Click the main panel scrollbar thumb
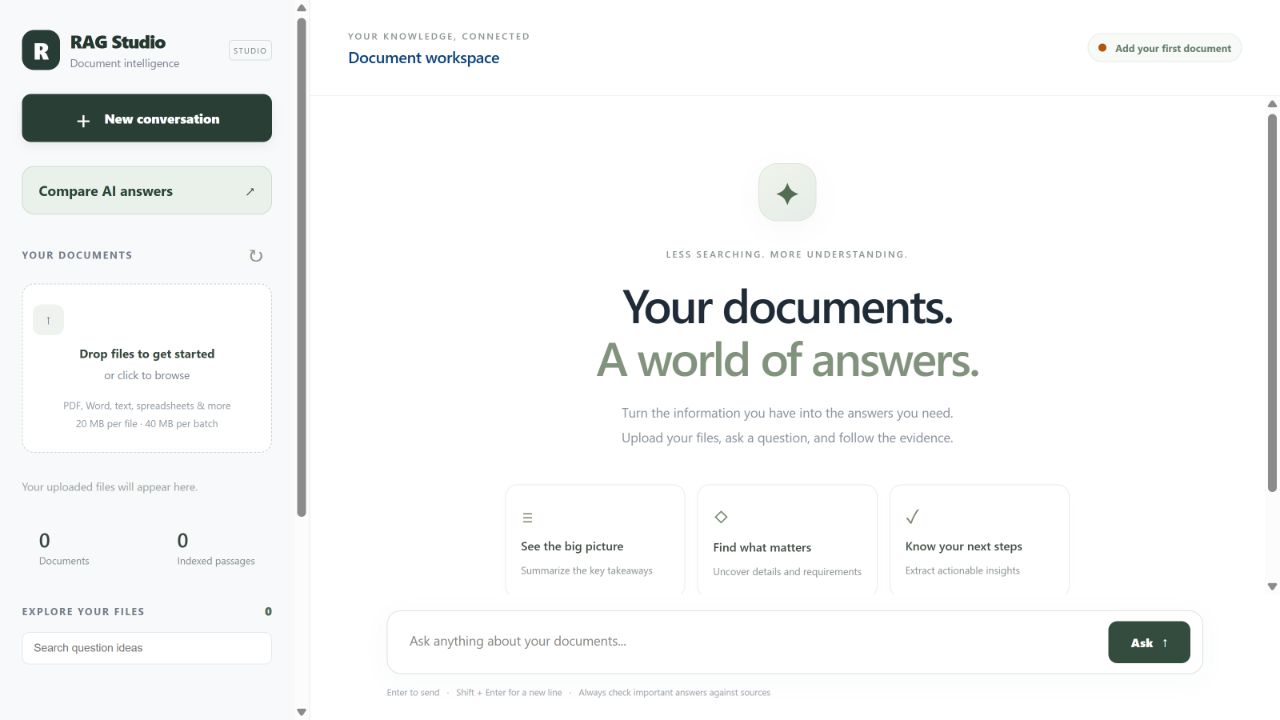1280x720 pixels. [x=1272, y=302]
